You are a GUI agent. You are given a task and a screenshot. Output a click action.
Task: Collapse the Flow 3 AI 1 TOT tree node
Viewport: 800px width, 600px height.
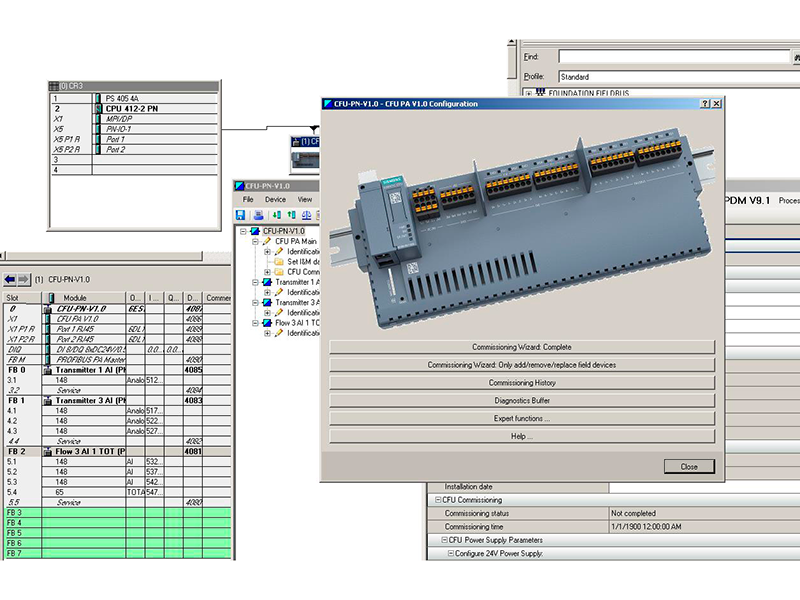255,323
